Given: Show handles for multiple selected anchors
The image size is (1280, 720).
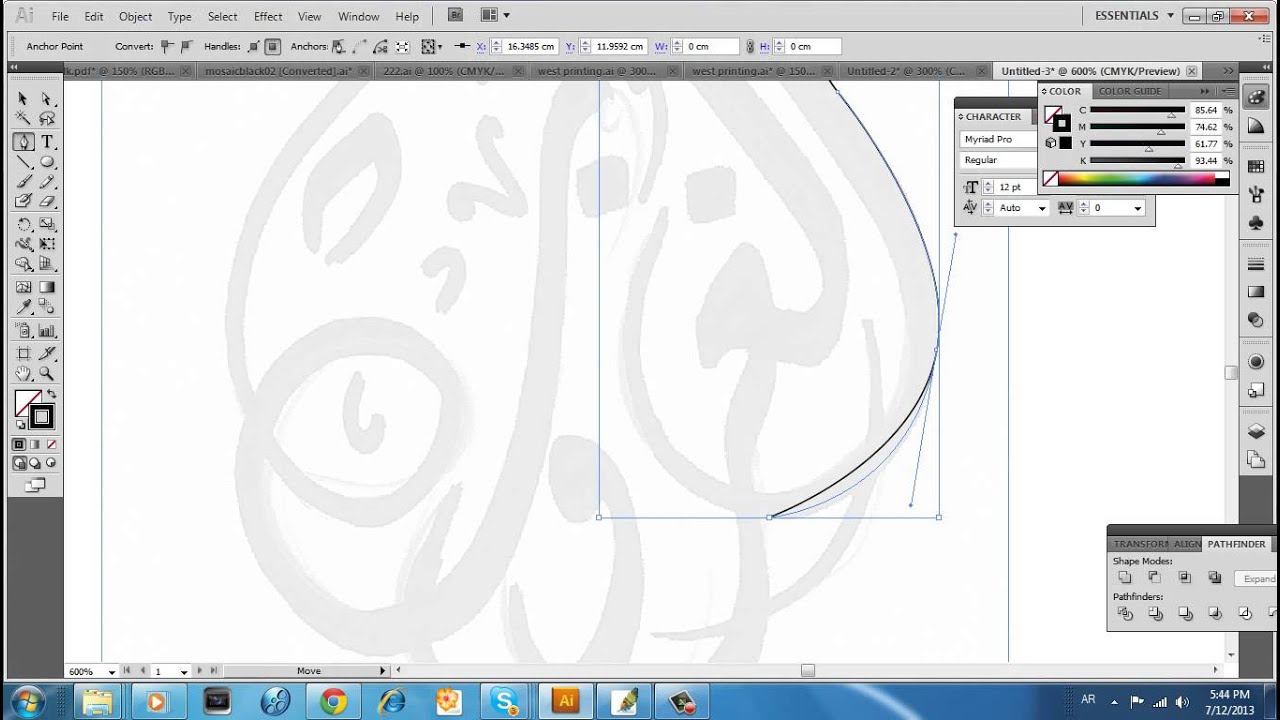Looking at the screenshot, I should [254, 47].
